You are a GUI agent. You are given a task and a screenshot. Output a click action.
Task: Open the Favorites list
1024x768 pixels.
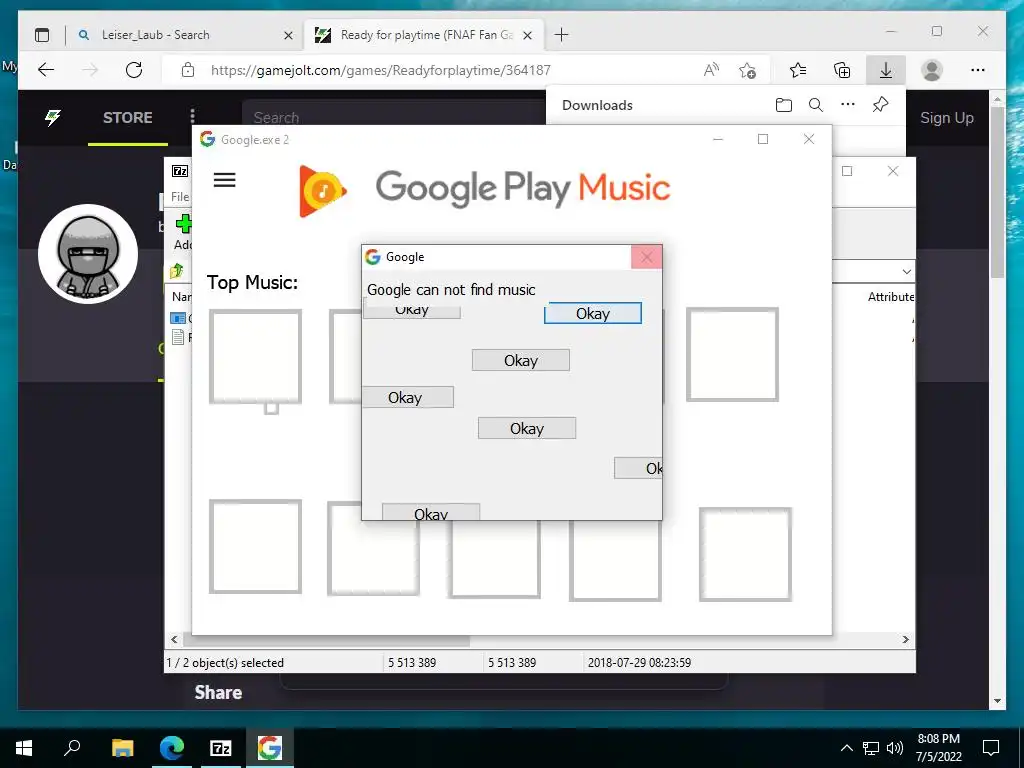[797, 70]
